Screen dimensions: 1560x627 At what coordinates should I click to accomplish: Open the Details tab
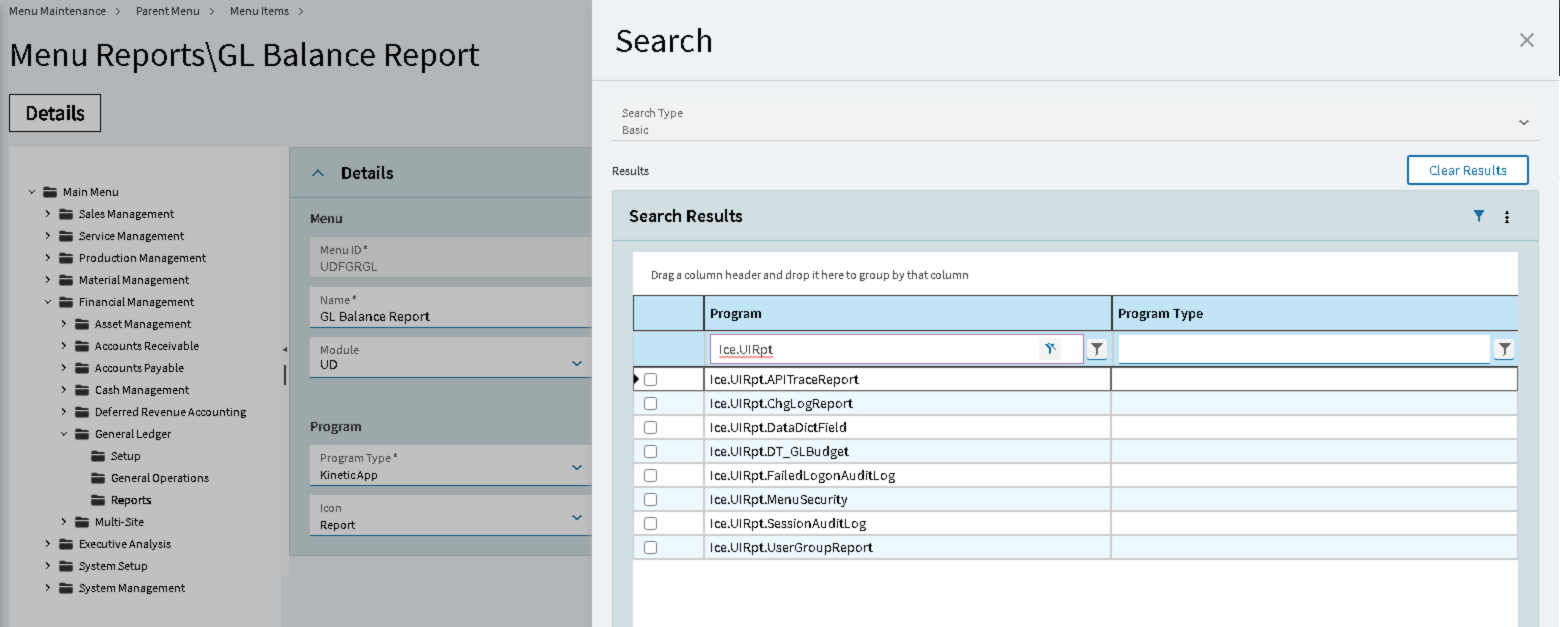55,113
